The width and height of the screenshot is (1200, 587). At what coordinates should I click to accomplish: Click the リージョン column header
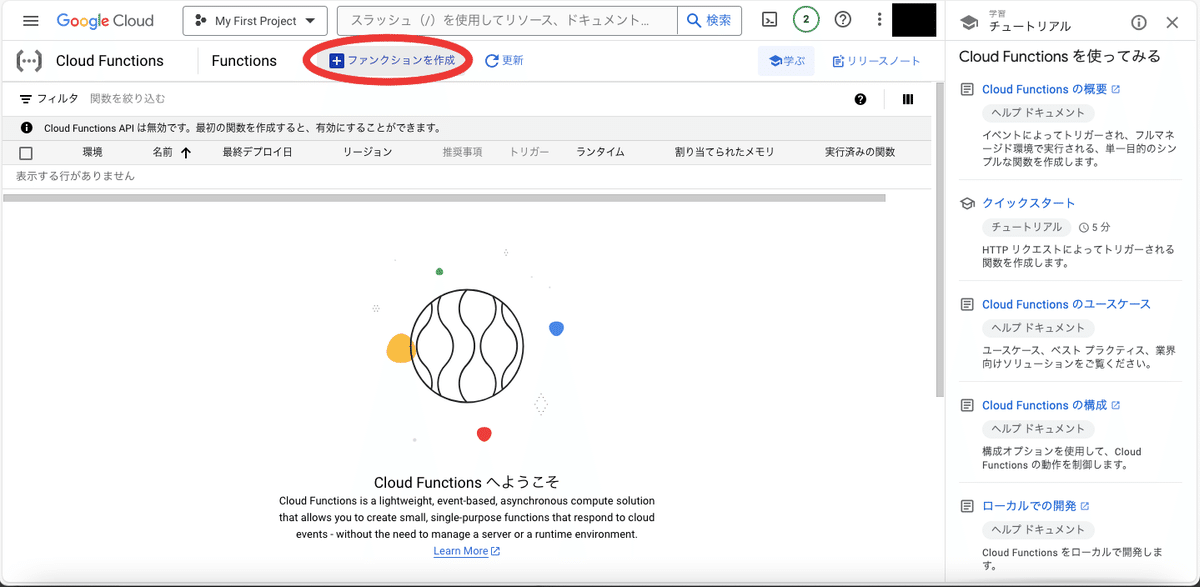coord(367,153)
